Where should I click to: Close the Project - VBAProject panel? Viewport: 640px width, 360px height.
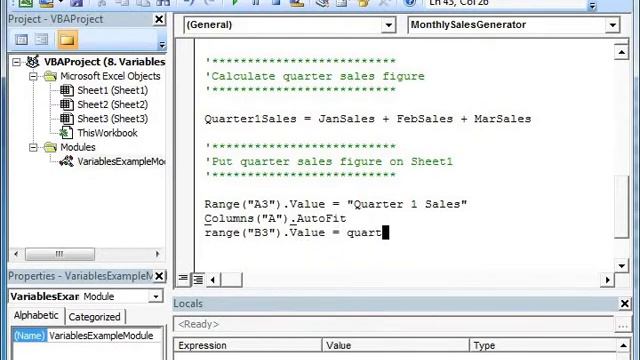click(159, 19)
